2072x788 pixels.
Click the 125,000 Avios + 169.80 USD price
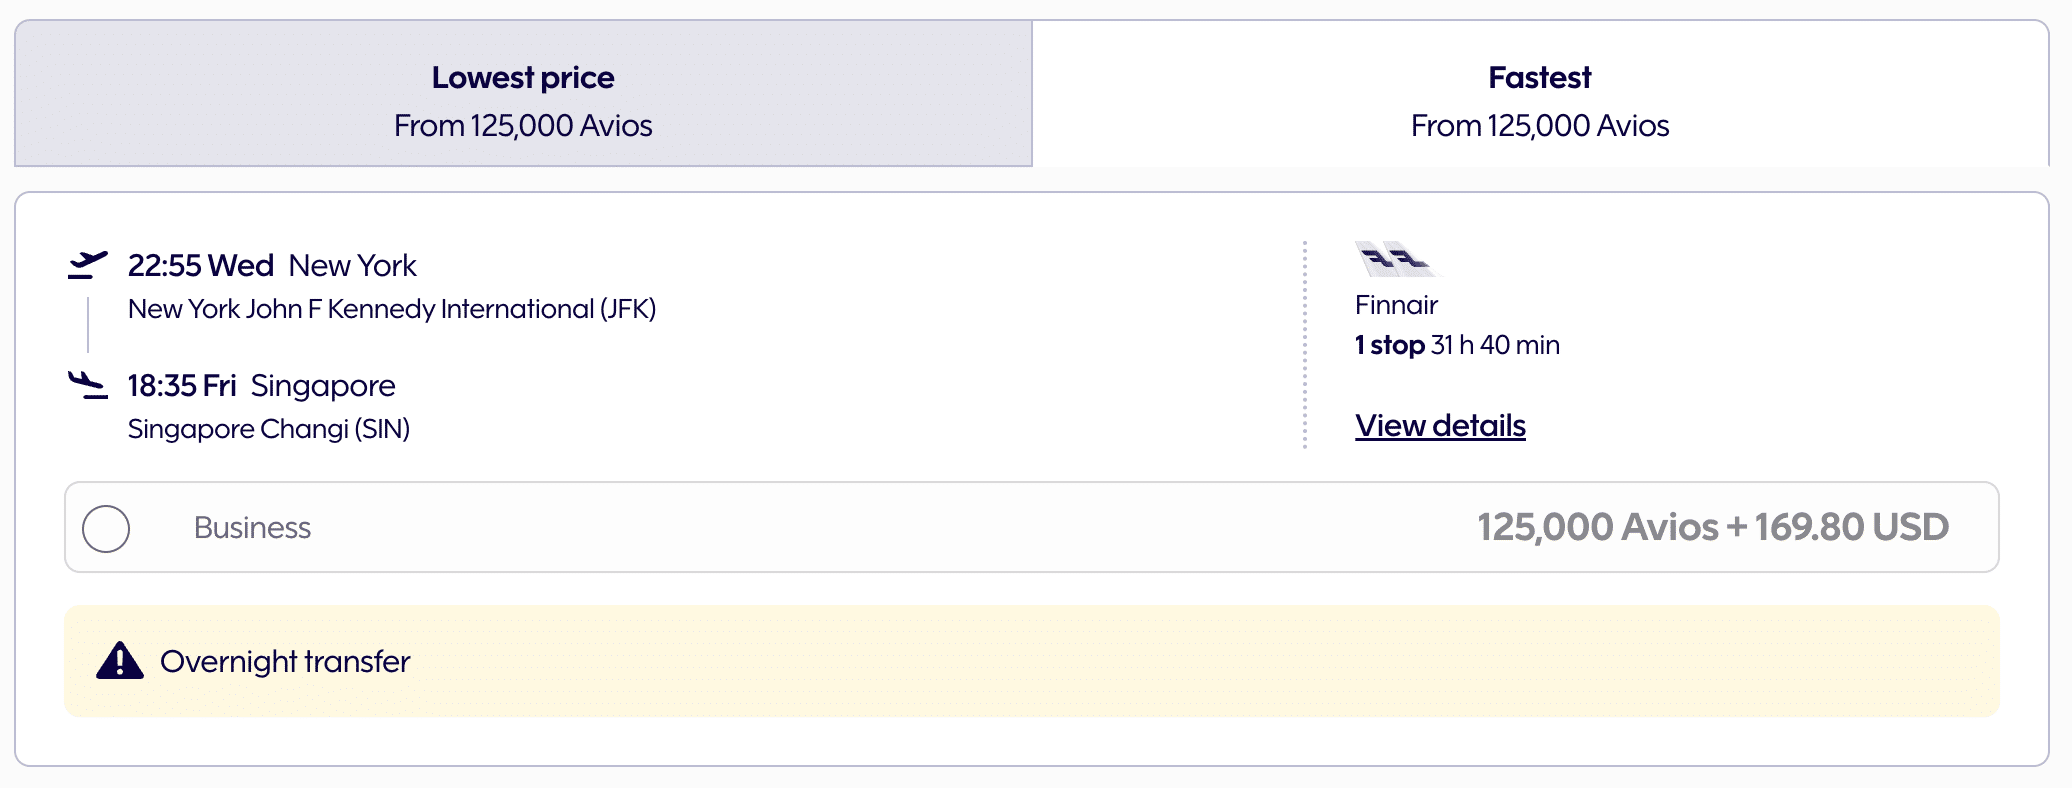click(x=1712, y=528)
